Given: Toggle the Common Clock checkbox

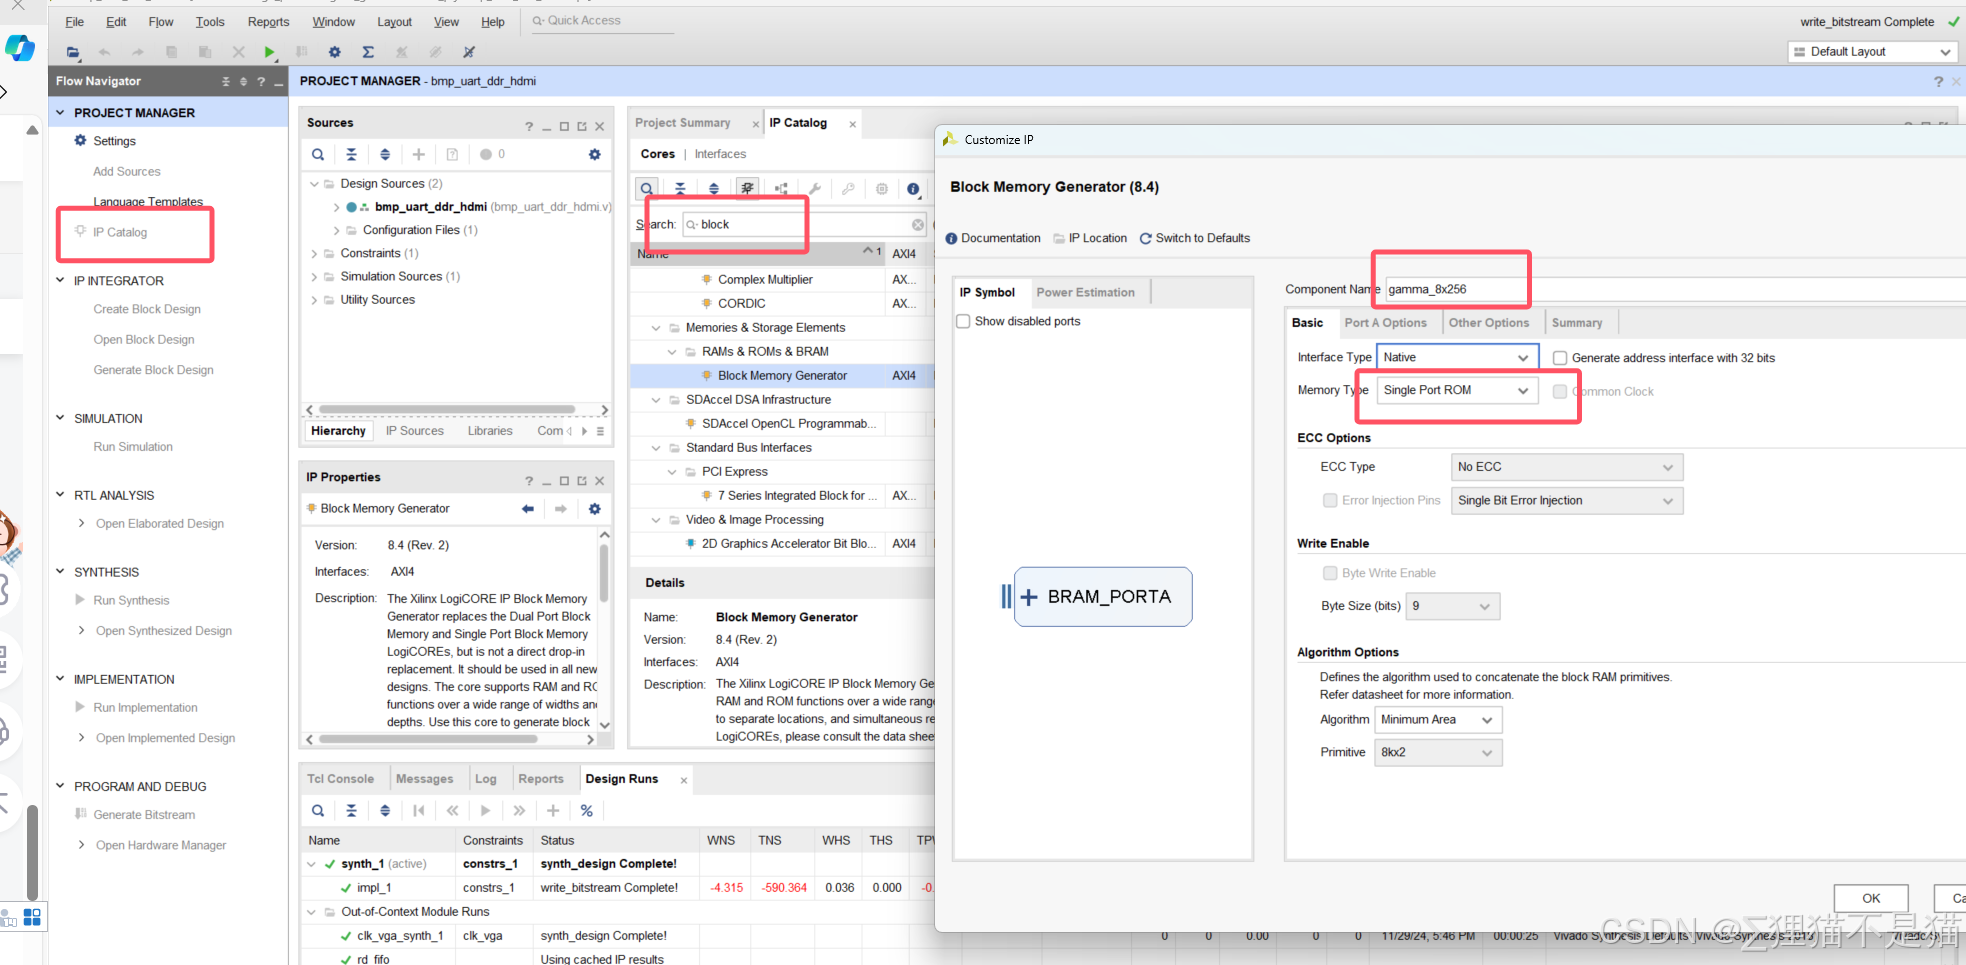Looking at the screenshot, I should (1560, 391).
